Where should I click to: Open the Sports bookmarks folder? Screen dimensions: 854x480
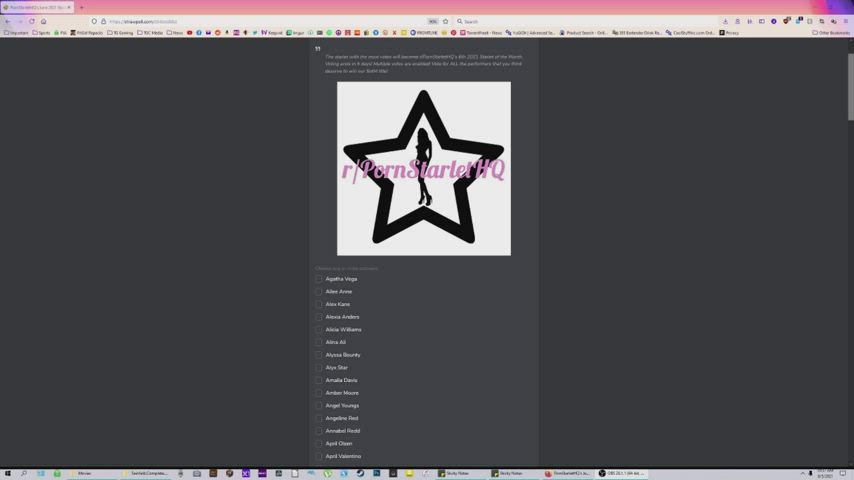pyautogui.click(x=41, y=33)
